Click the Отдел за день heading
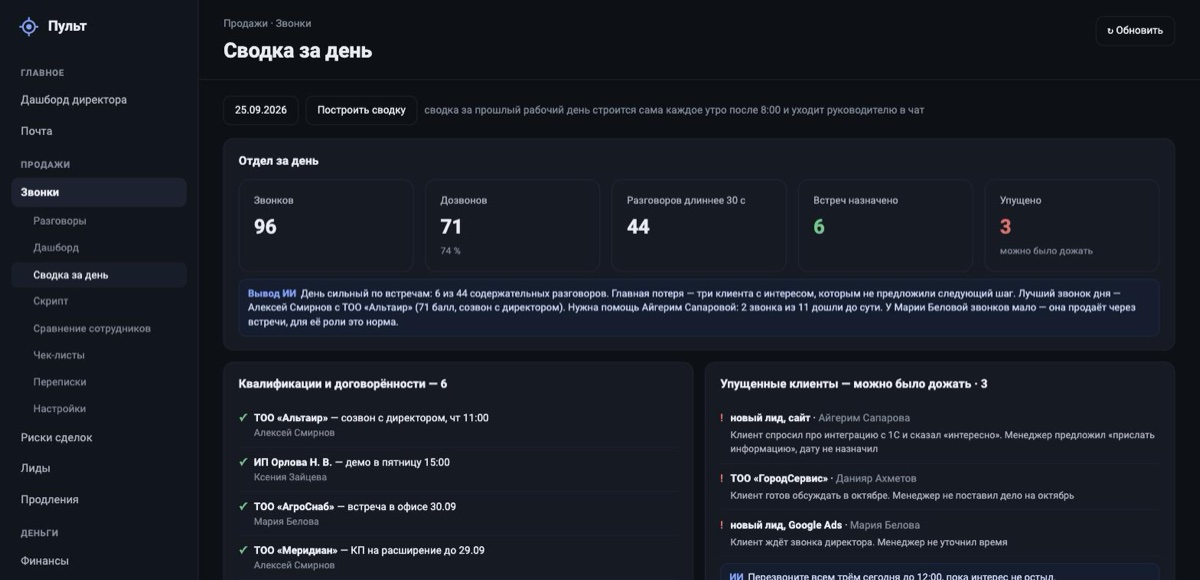 point(279,160)
